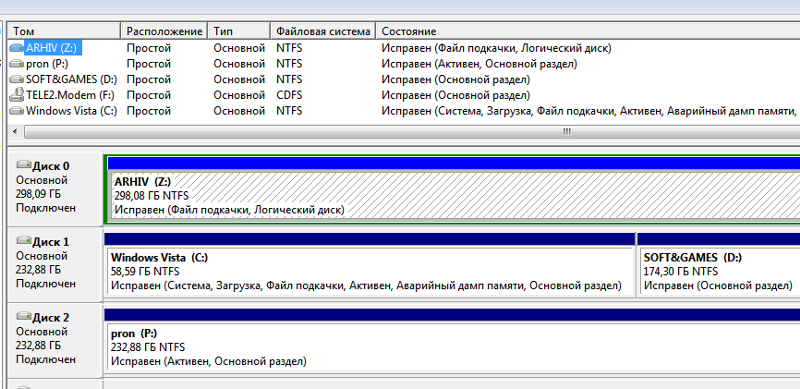
Task: Click the Диск 0 disk icon
Action: [23, 165]
